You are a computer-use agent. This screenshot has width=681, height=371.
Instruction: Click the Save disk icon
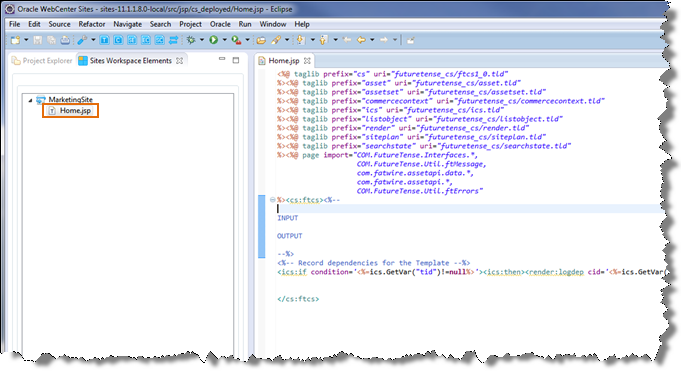click(38, 40)
